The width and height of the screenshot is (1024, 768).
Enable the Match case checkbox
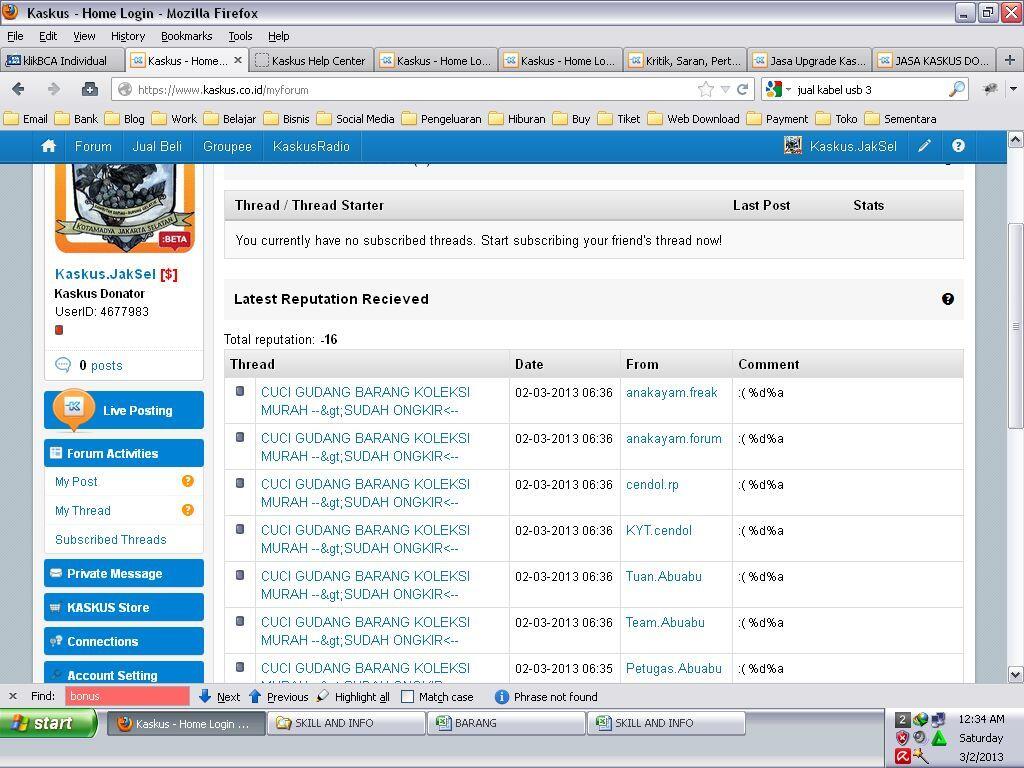[x=408, y=697]
